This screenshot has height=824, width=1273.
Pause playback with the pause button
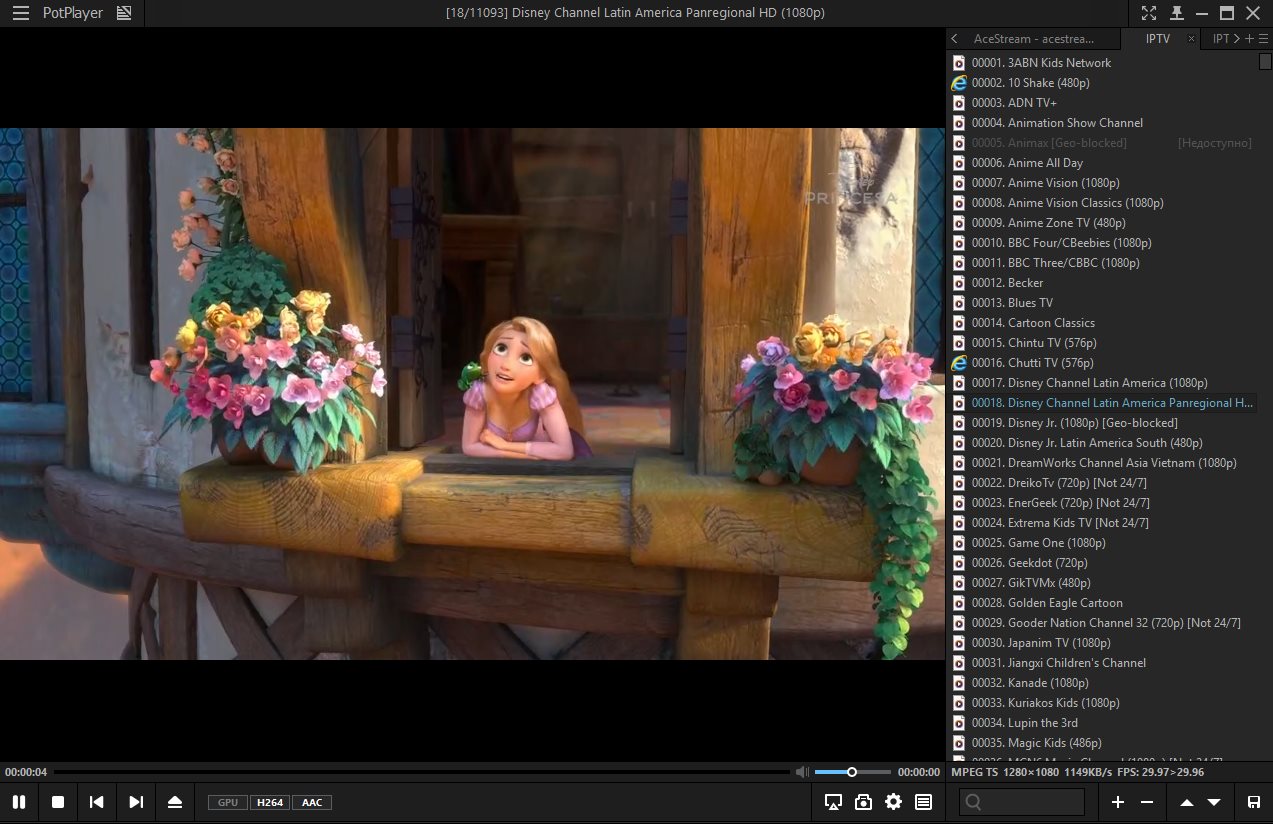(x=19, y=802)
